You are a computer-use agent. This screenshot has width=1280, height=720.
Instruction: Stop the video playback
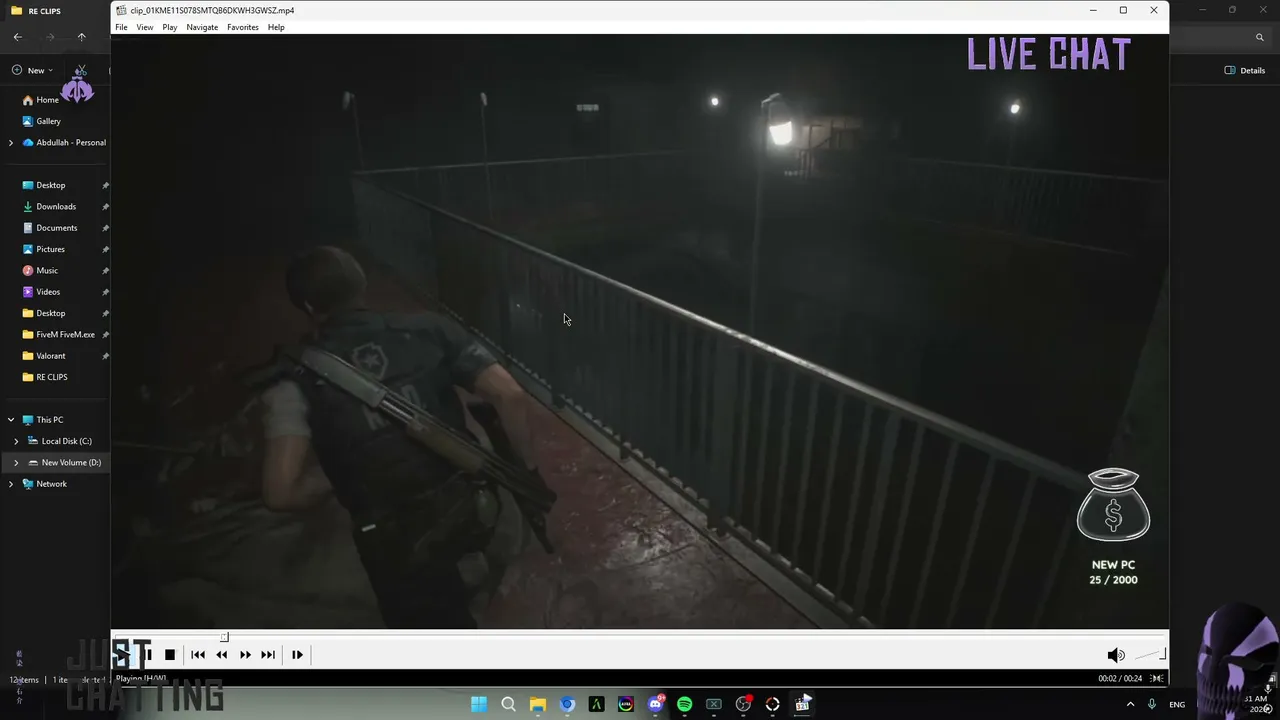pyautogui.click(x=170, y=655)
